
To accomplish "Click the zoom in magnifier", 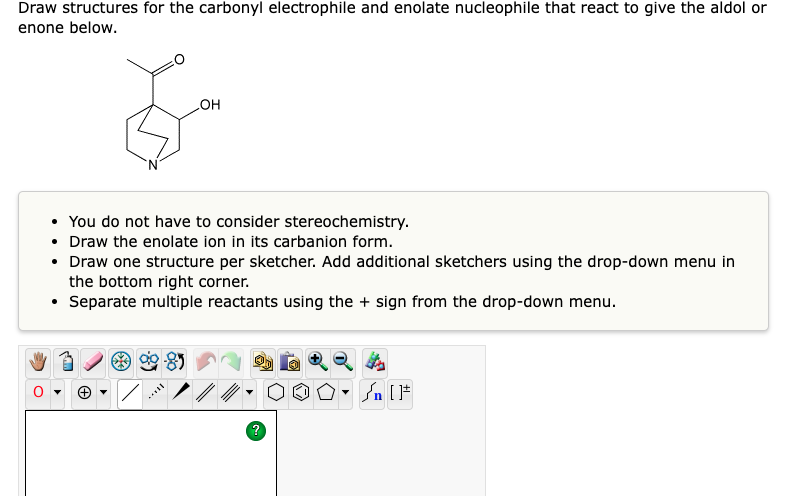I will 318,362.
